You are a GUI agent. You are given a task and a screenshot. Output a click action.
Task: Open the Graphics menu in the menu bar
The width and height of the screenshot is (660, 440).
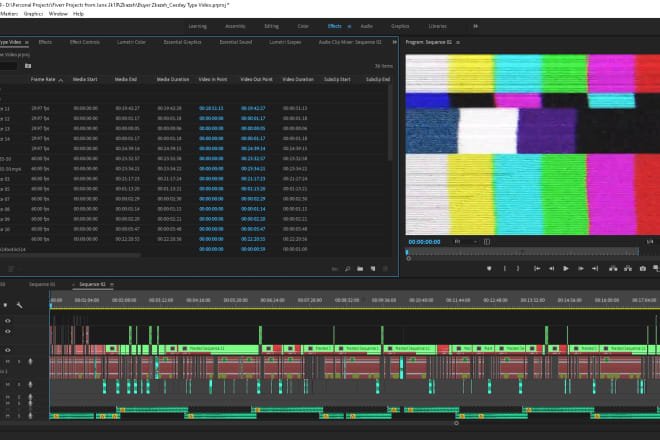click(33, 14)
